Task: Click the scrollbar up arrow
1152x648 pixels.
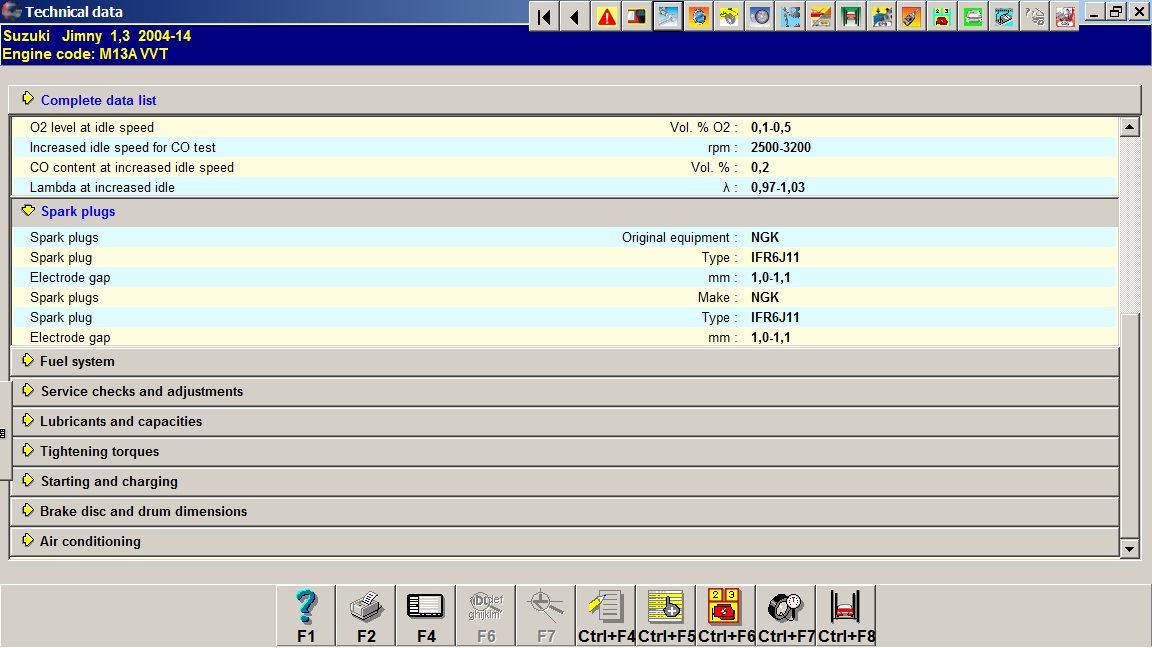Action: [x=1130, y=127]
